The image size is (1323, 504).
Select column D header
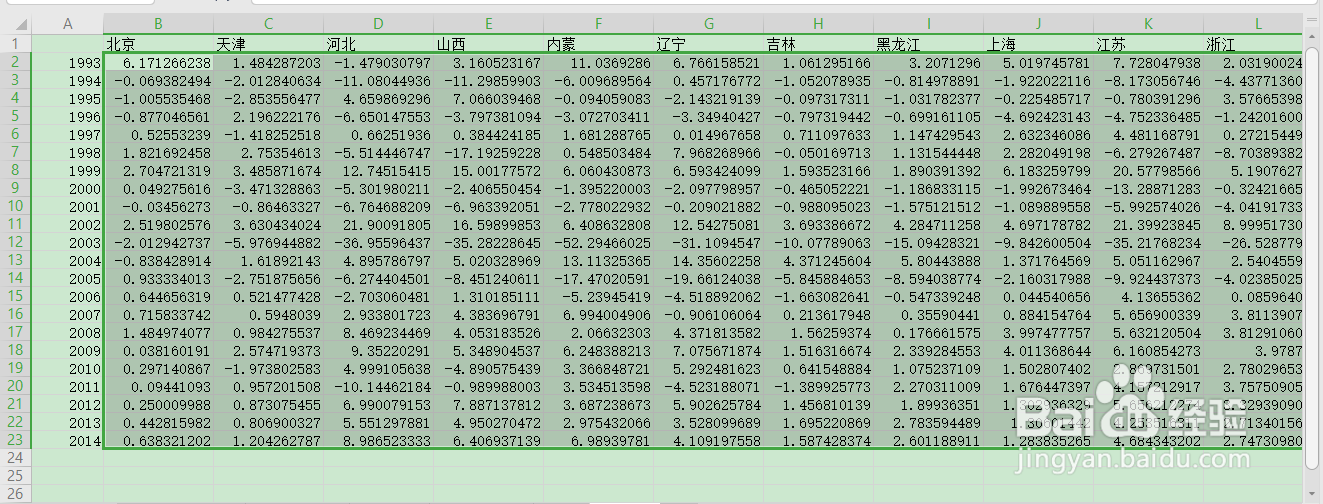(x=378, y=24)
